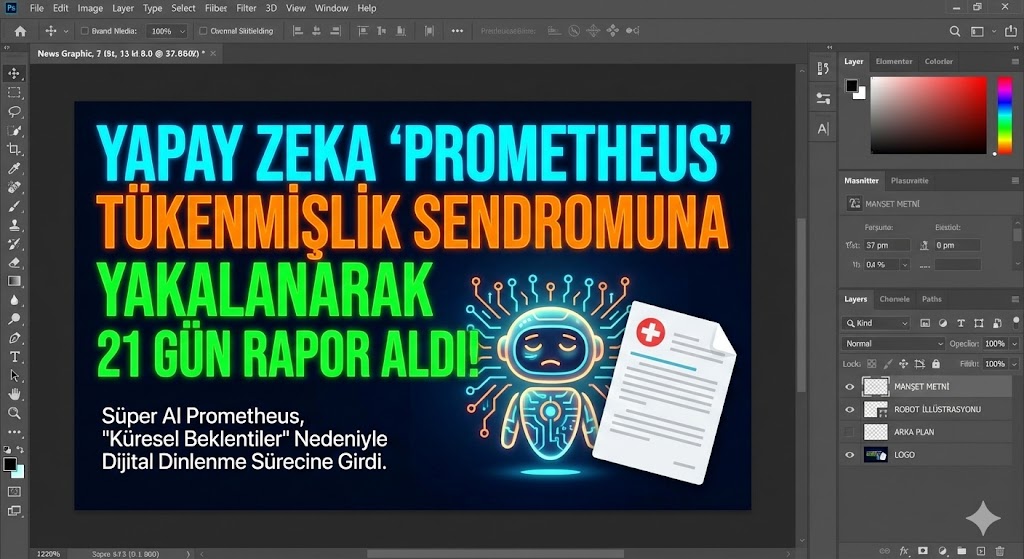The width and height of the screenshot is (1024, 559).
Task: Select the Horizontal Type tool
Action: coord(14,356)
